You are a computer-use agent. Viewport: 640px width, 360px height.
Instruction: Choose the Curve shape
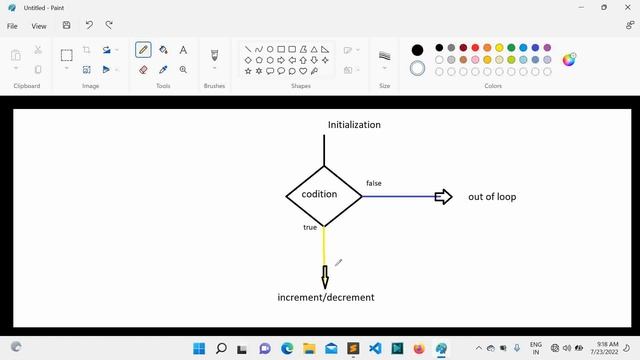[x=259, y=49]
